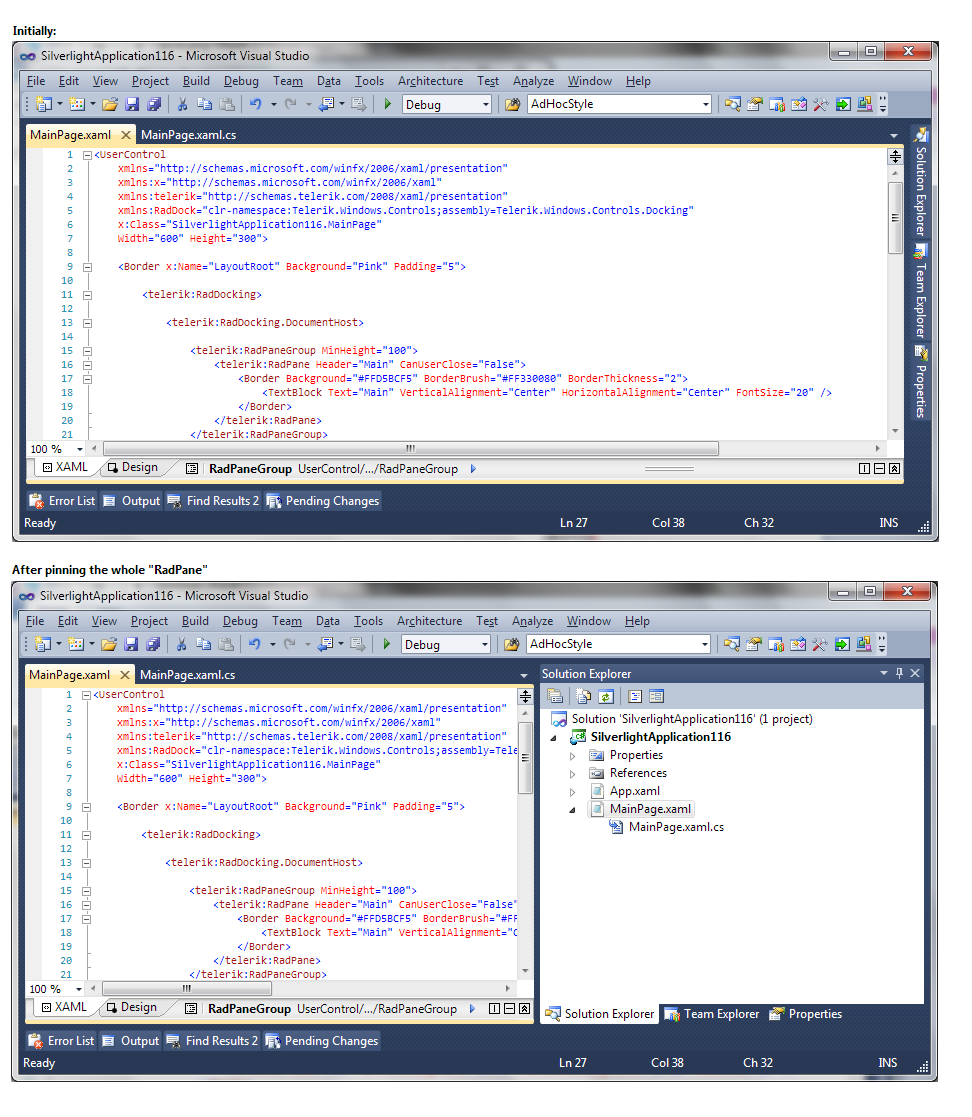Toggle vertical split view in 'After pinning' editor
Screen dimensions: 972x1117
tap(495, 1009)
